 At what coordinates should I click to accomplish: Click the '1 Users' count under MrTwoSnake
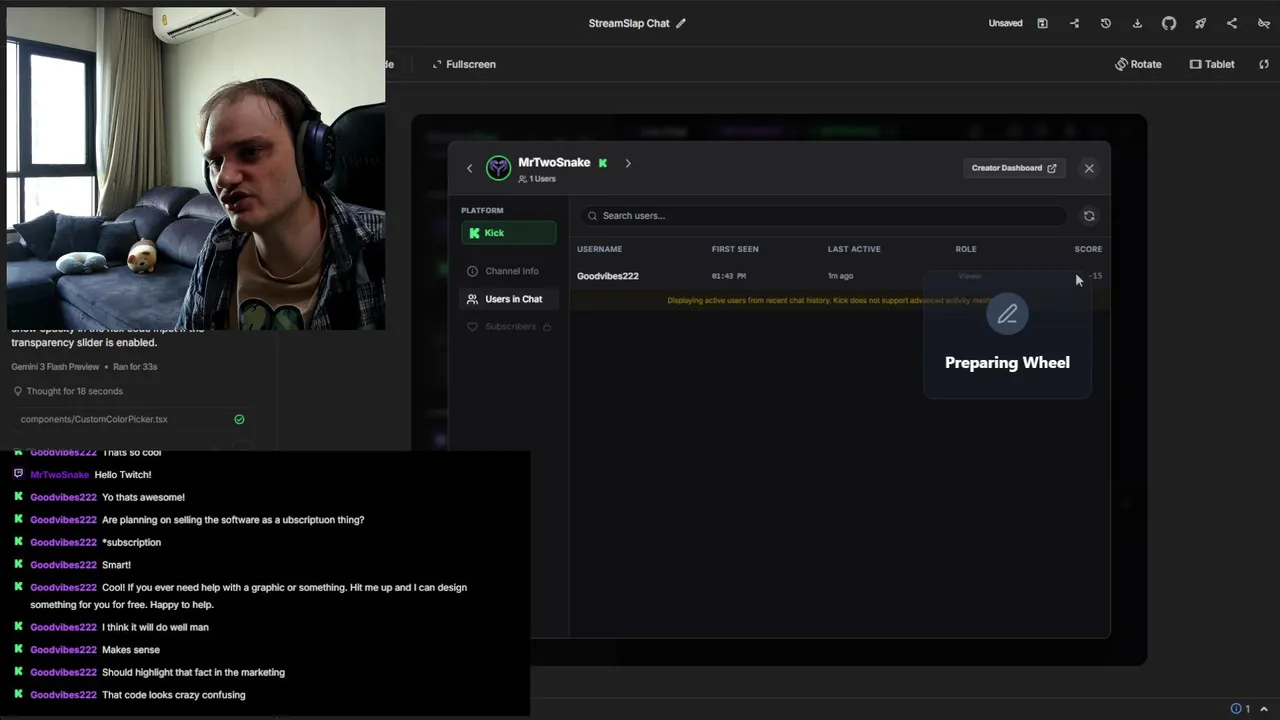click(x=537, y=179)
